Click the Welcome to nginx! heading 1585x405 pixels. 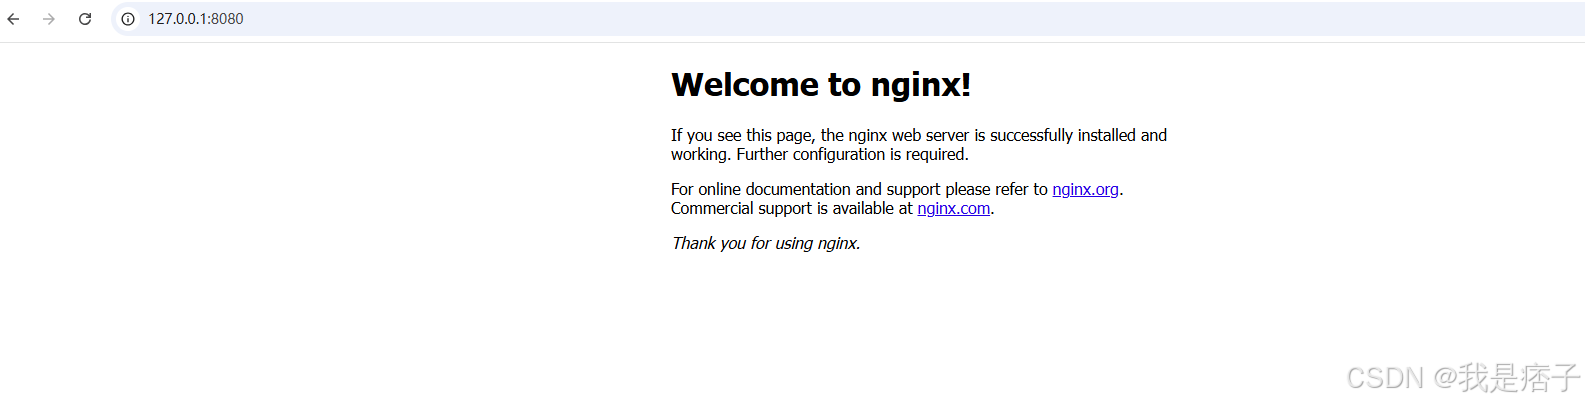point(821,85)
